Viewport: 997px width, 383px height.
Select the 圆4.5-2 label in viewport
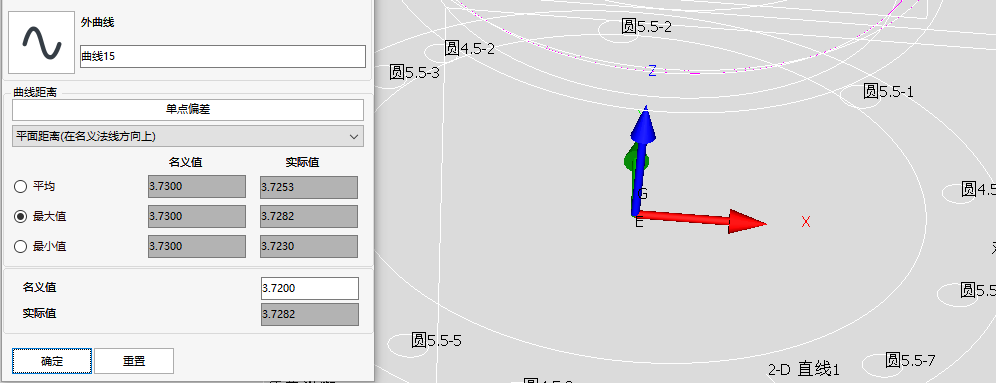point(469,48)
